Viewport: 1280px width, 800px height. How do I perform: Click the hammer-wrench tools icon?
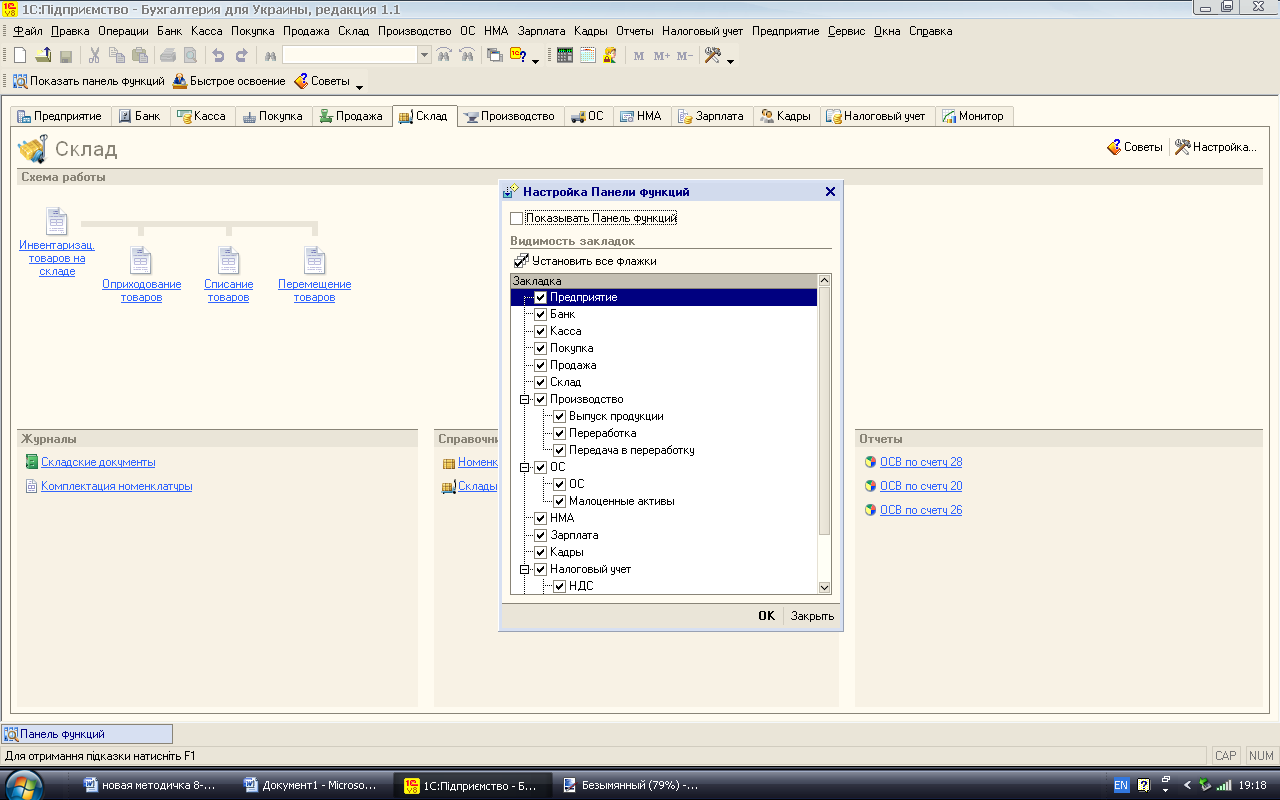tap(713, 56)
